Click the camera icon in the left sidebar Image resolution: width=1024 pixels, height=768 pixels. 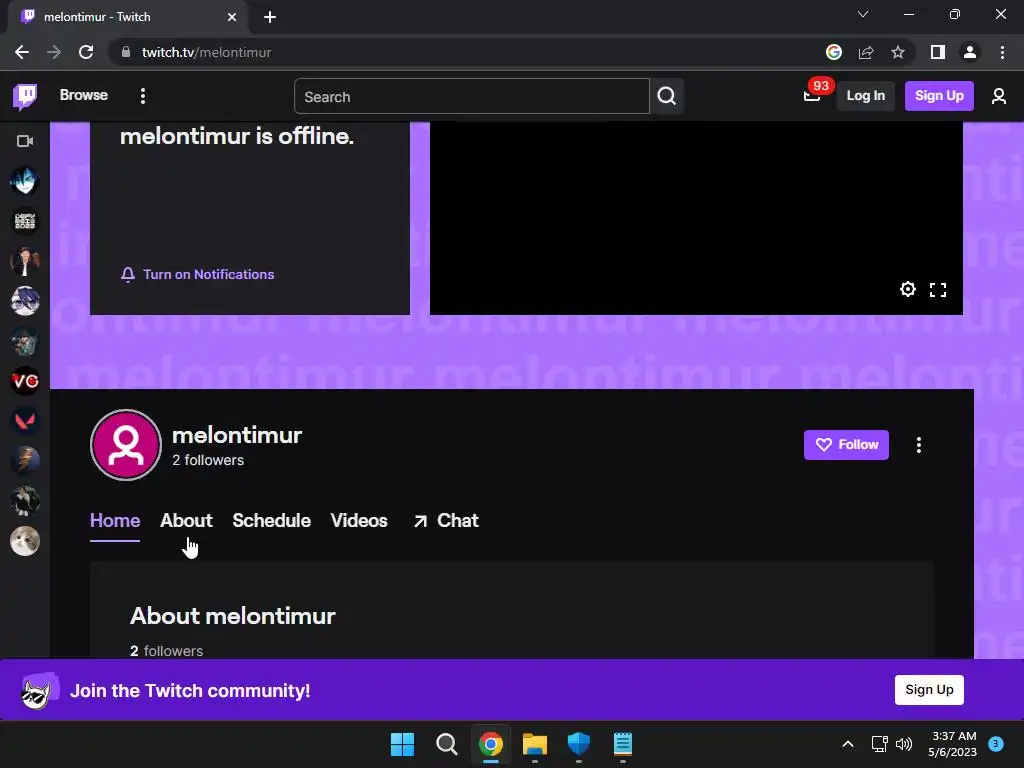pos(25,141)
